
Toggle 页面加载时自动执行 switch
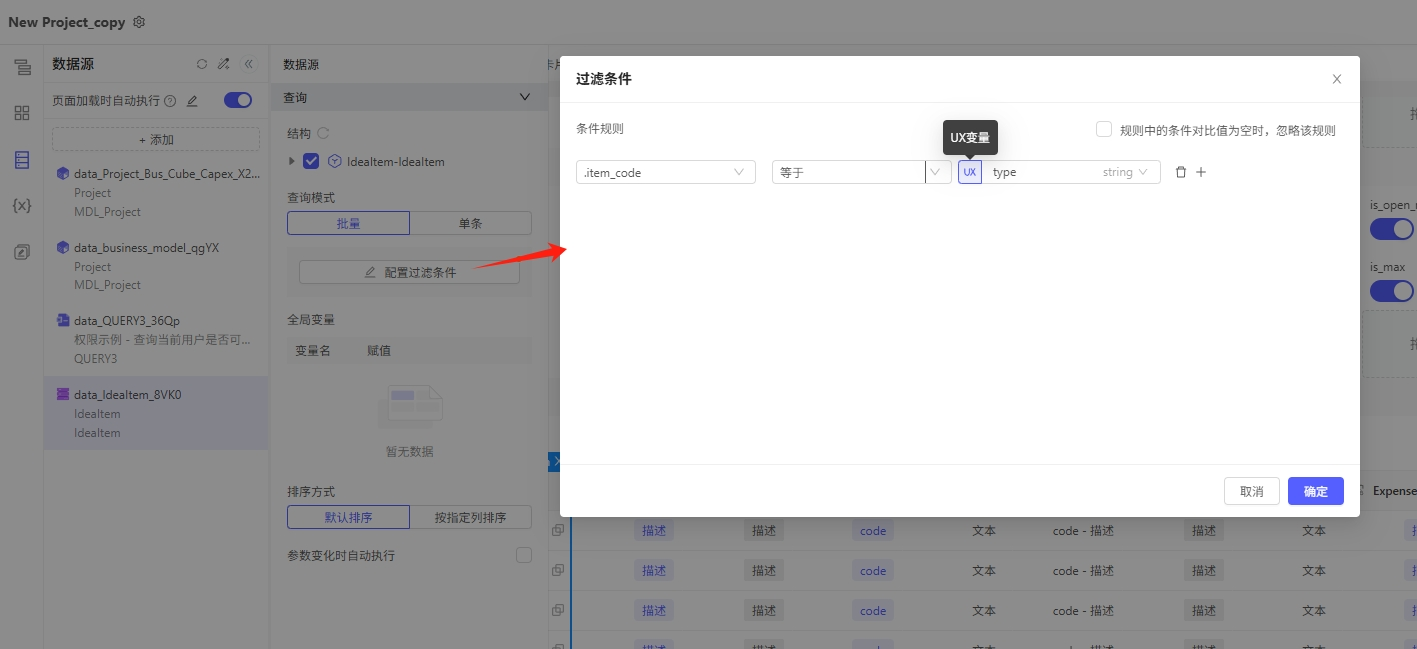tap(238, 100)
